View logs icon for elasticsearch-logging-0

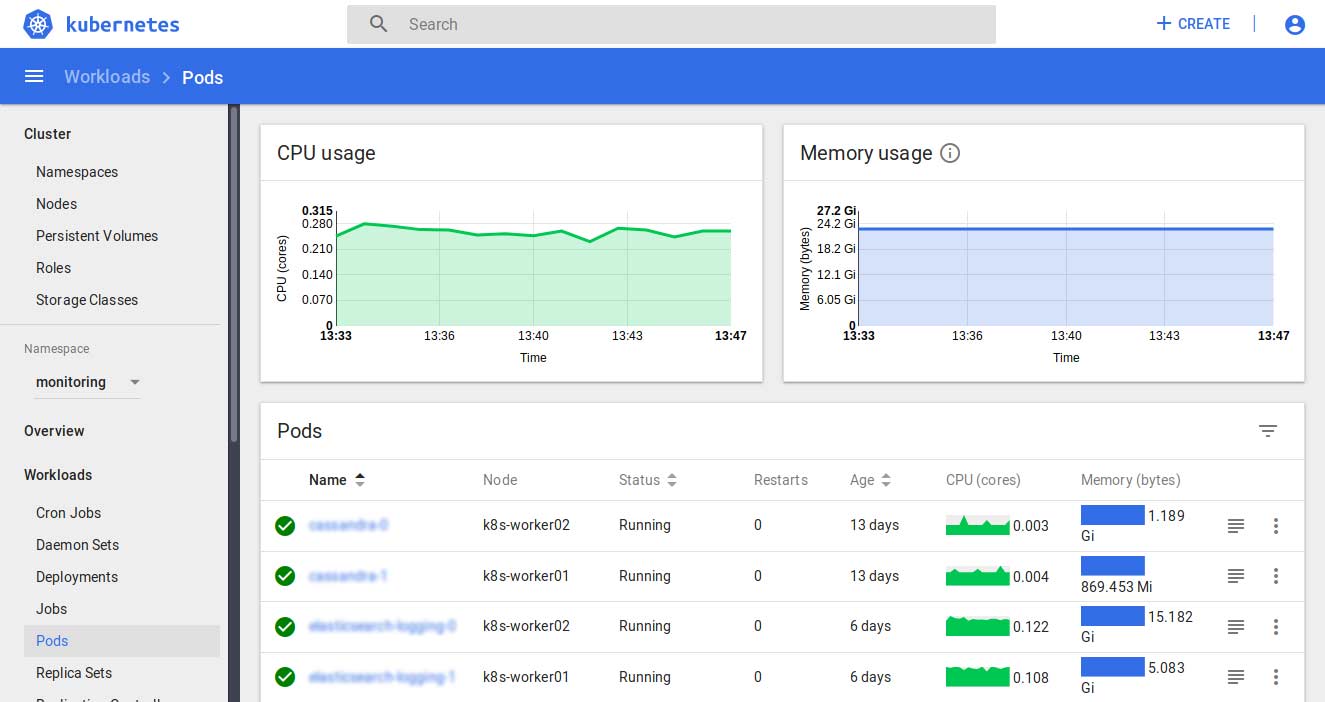point(1236,627)
